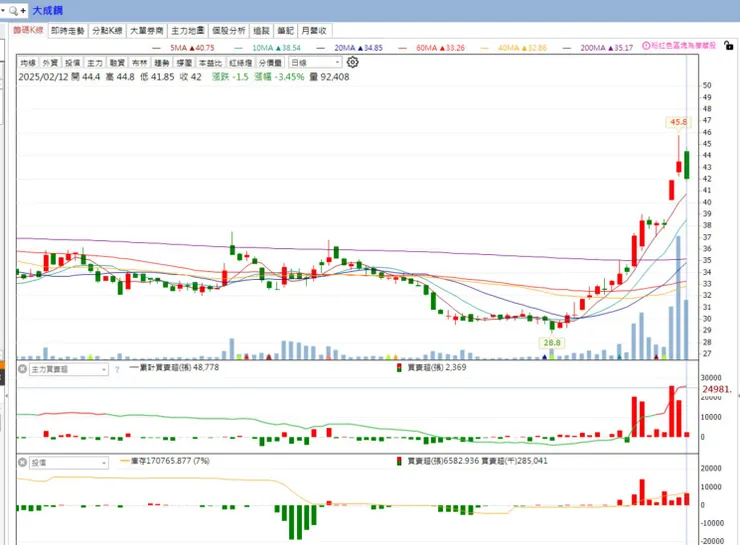Screen dimensions: 740x545
Task: Click the magnifier search icon
Action: coord(13,10)
